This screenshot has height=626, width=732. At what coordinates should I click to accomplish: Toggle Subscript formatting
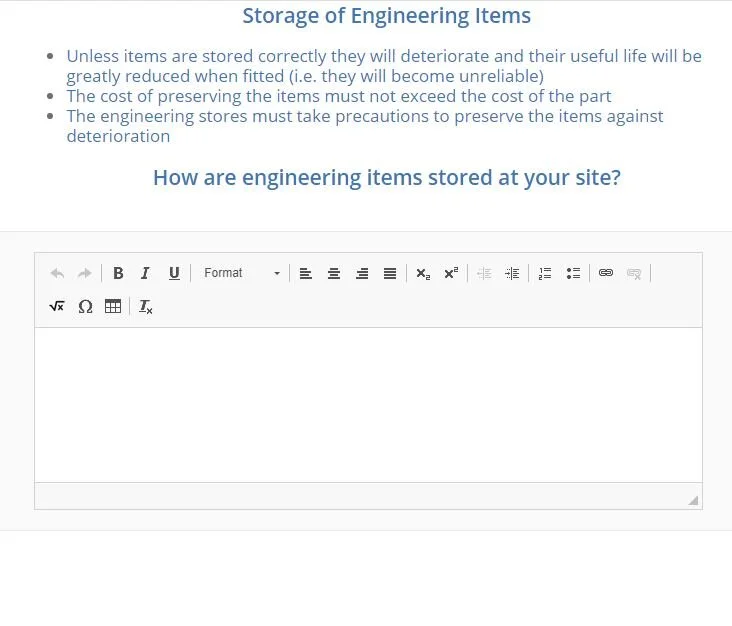pyautogui.click(x=423, y=273)
